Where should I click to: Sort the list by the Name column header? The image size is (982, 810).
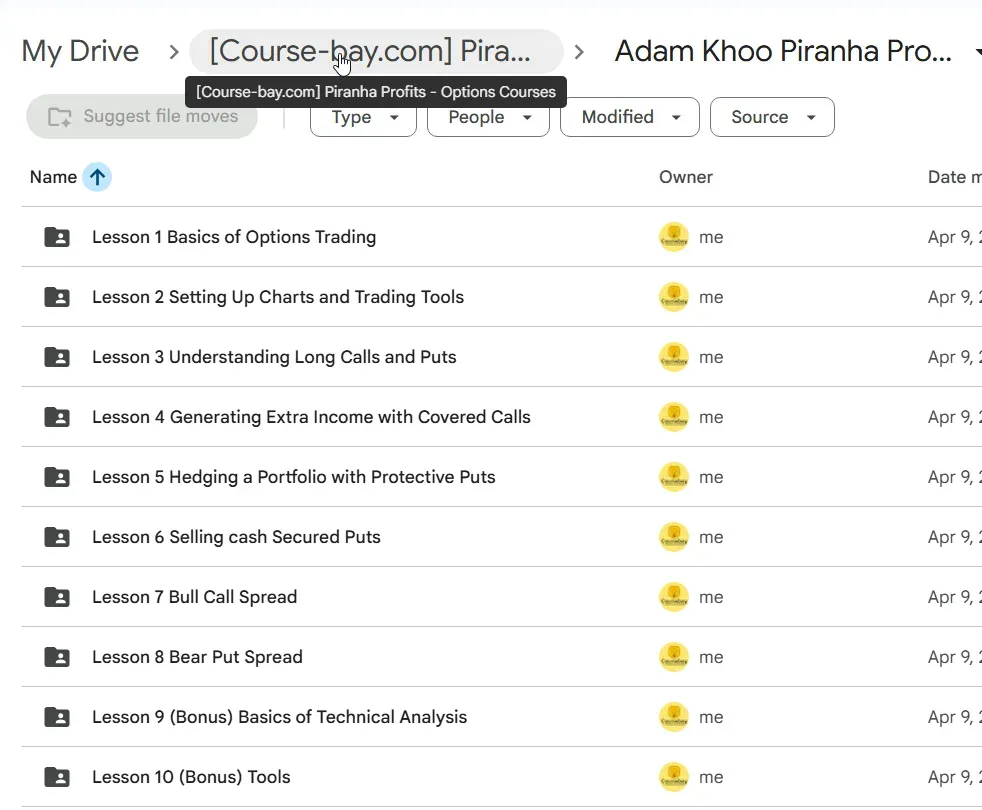(53, 177)
